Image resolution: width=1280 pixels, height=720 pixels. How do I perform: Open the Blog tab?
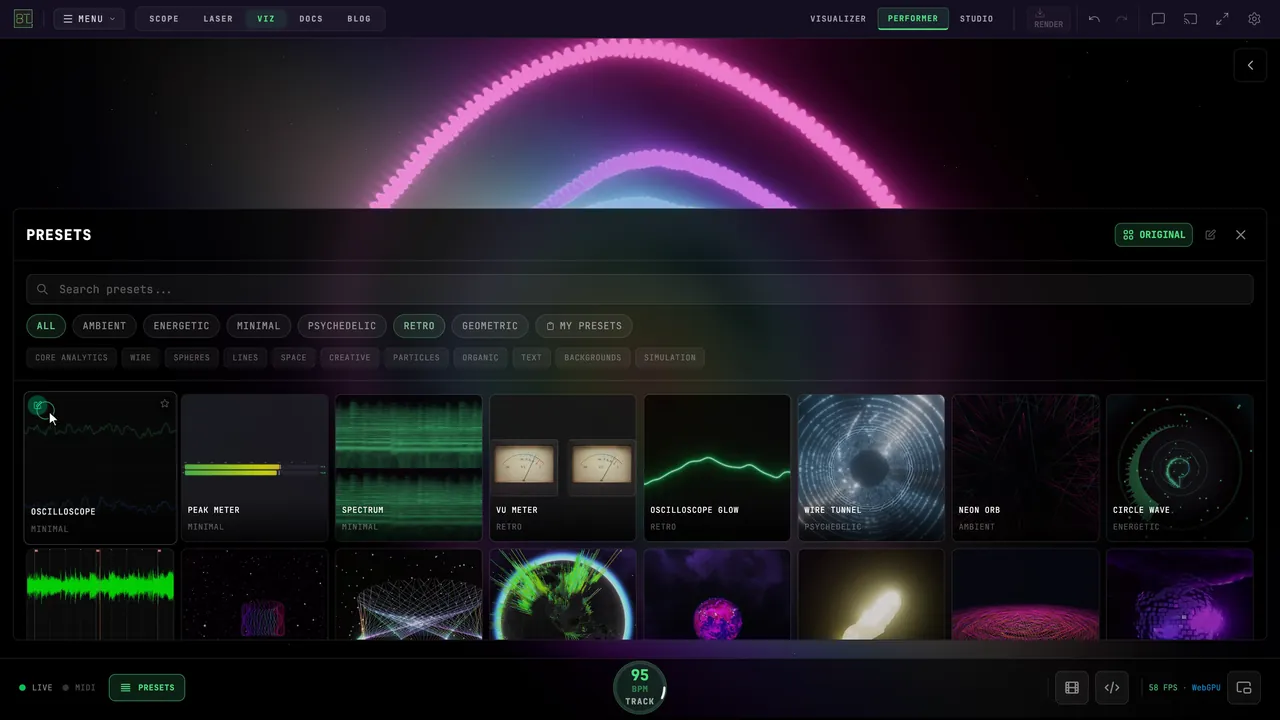(359, 19)
